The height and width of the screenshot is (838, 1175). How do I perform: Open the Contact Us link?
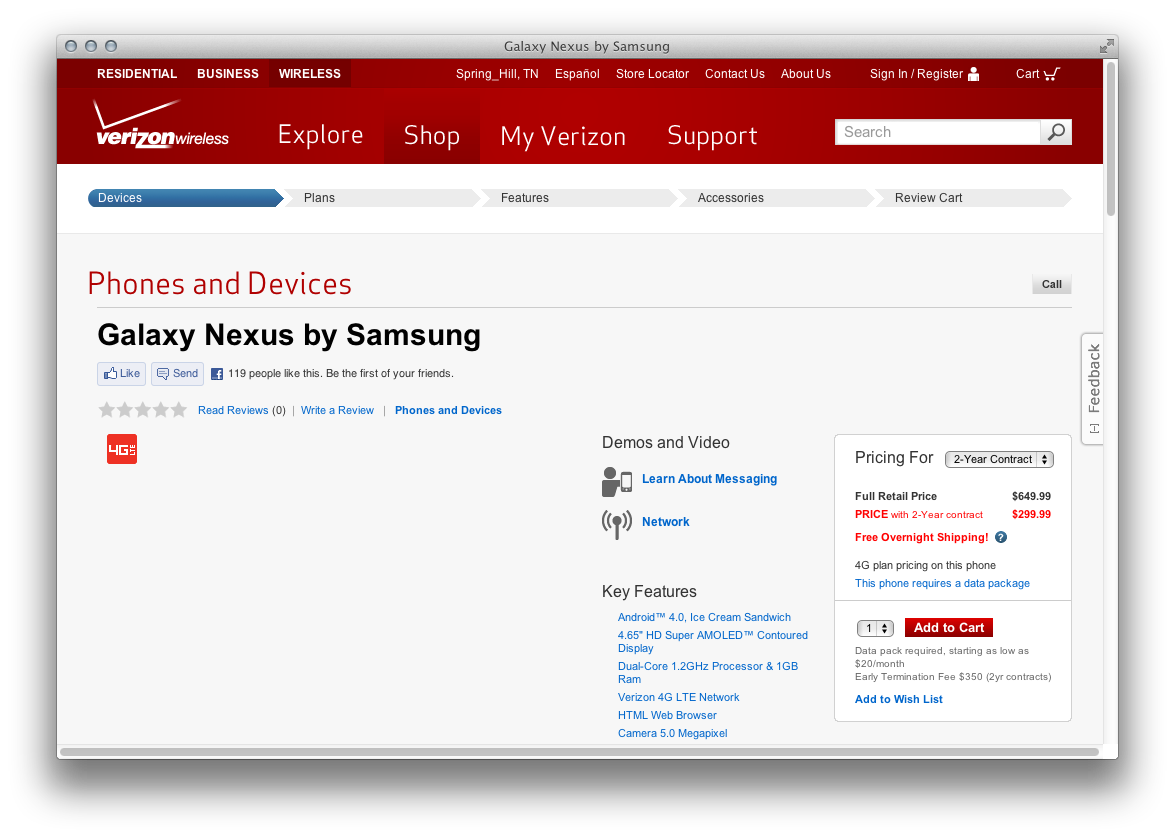click(x=734, y=73)
